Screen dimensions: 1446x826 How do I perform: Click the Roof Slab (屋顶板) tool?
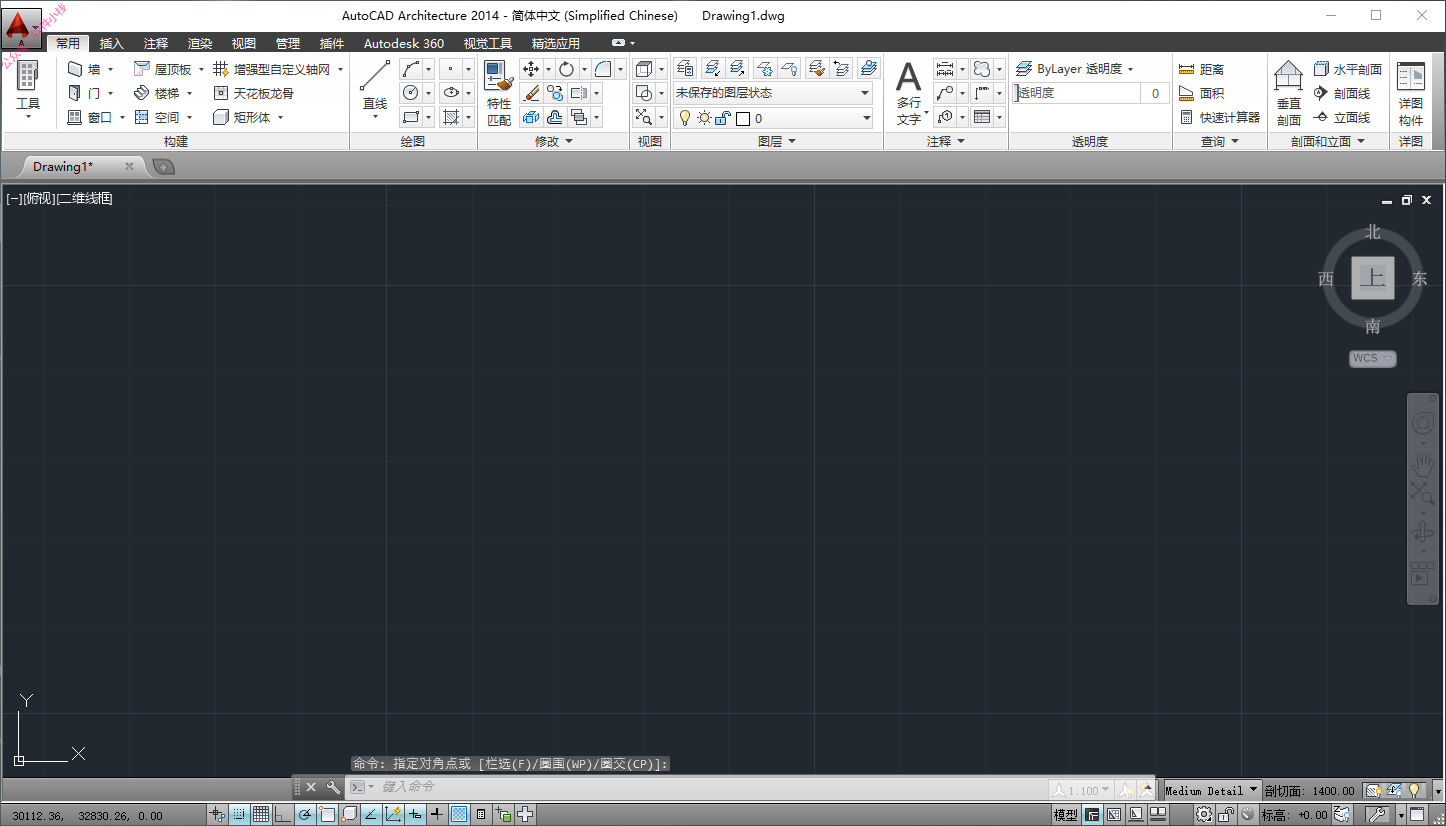(x=163, y=69)
